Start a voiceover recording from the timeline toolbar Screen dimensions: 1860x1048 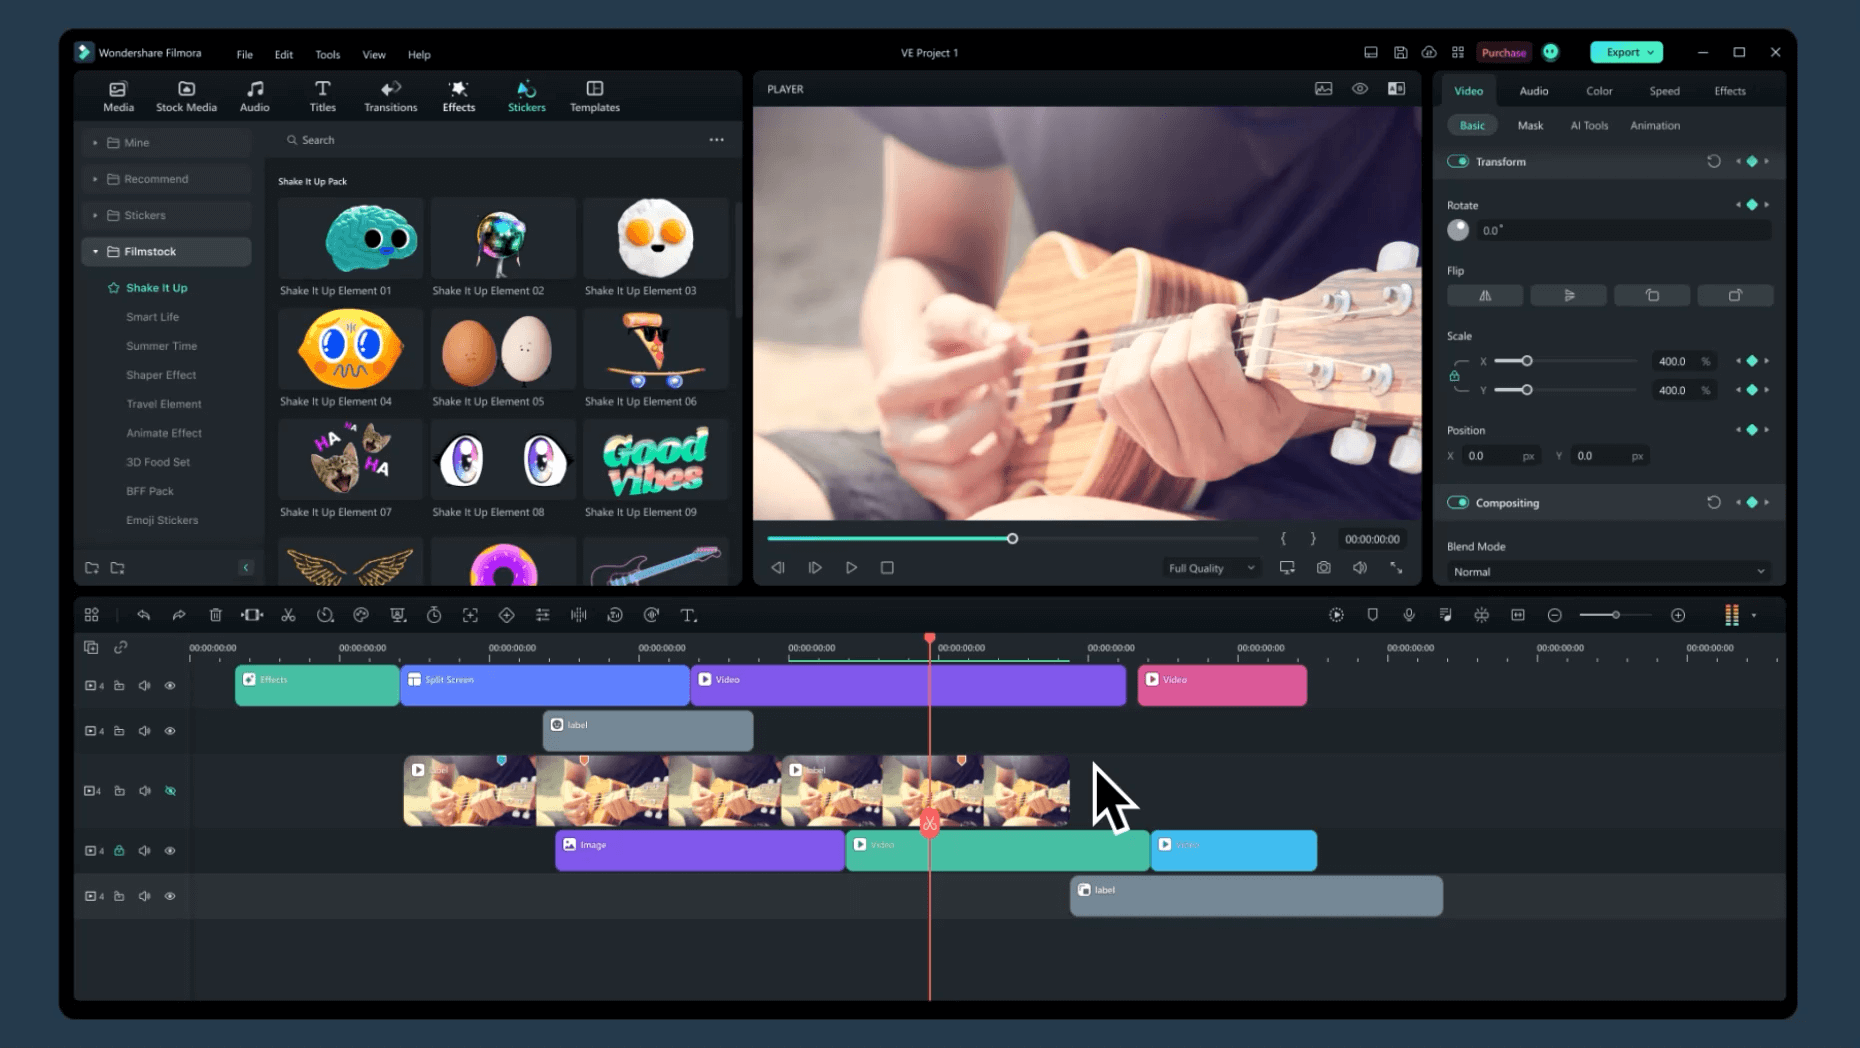[1409, 615]
